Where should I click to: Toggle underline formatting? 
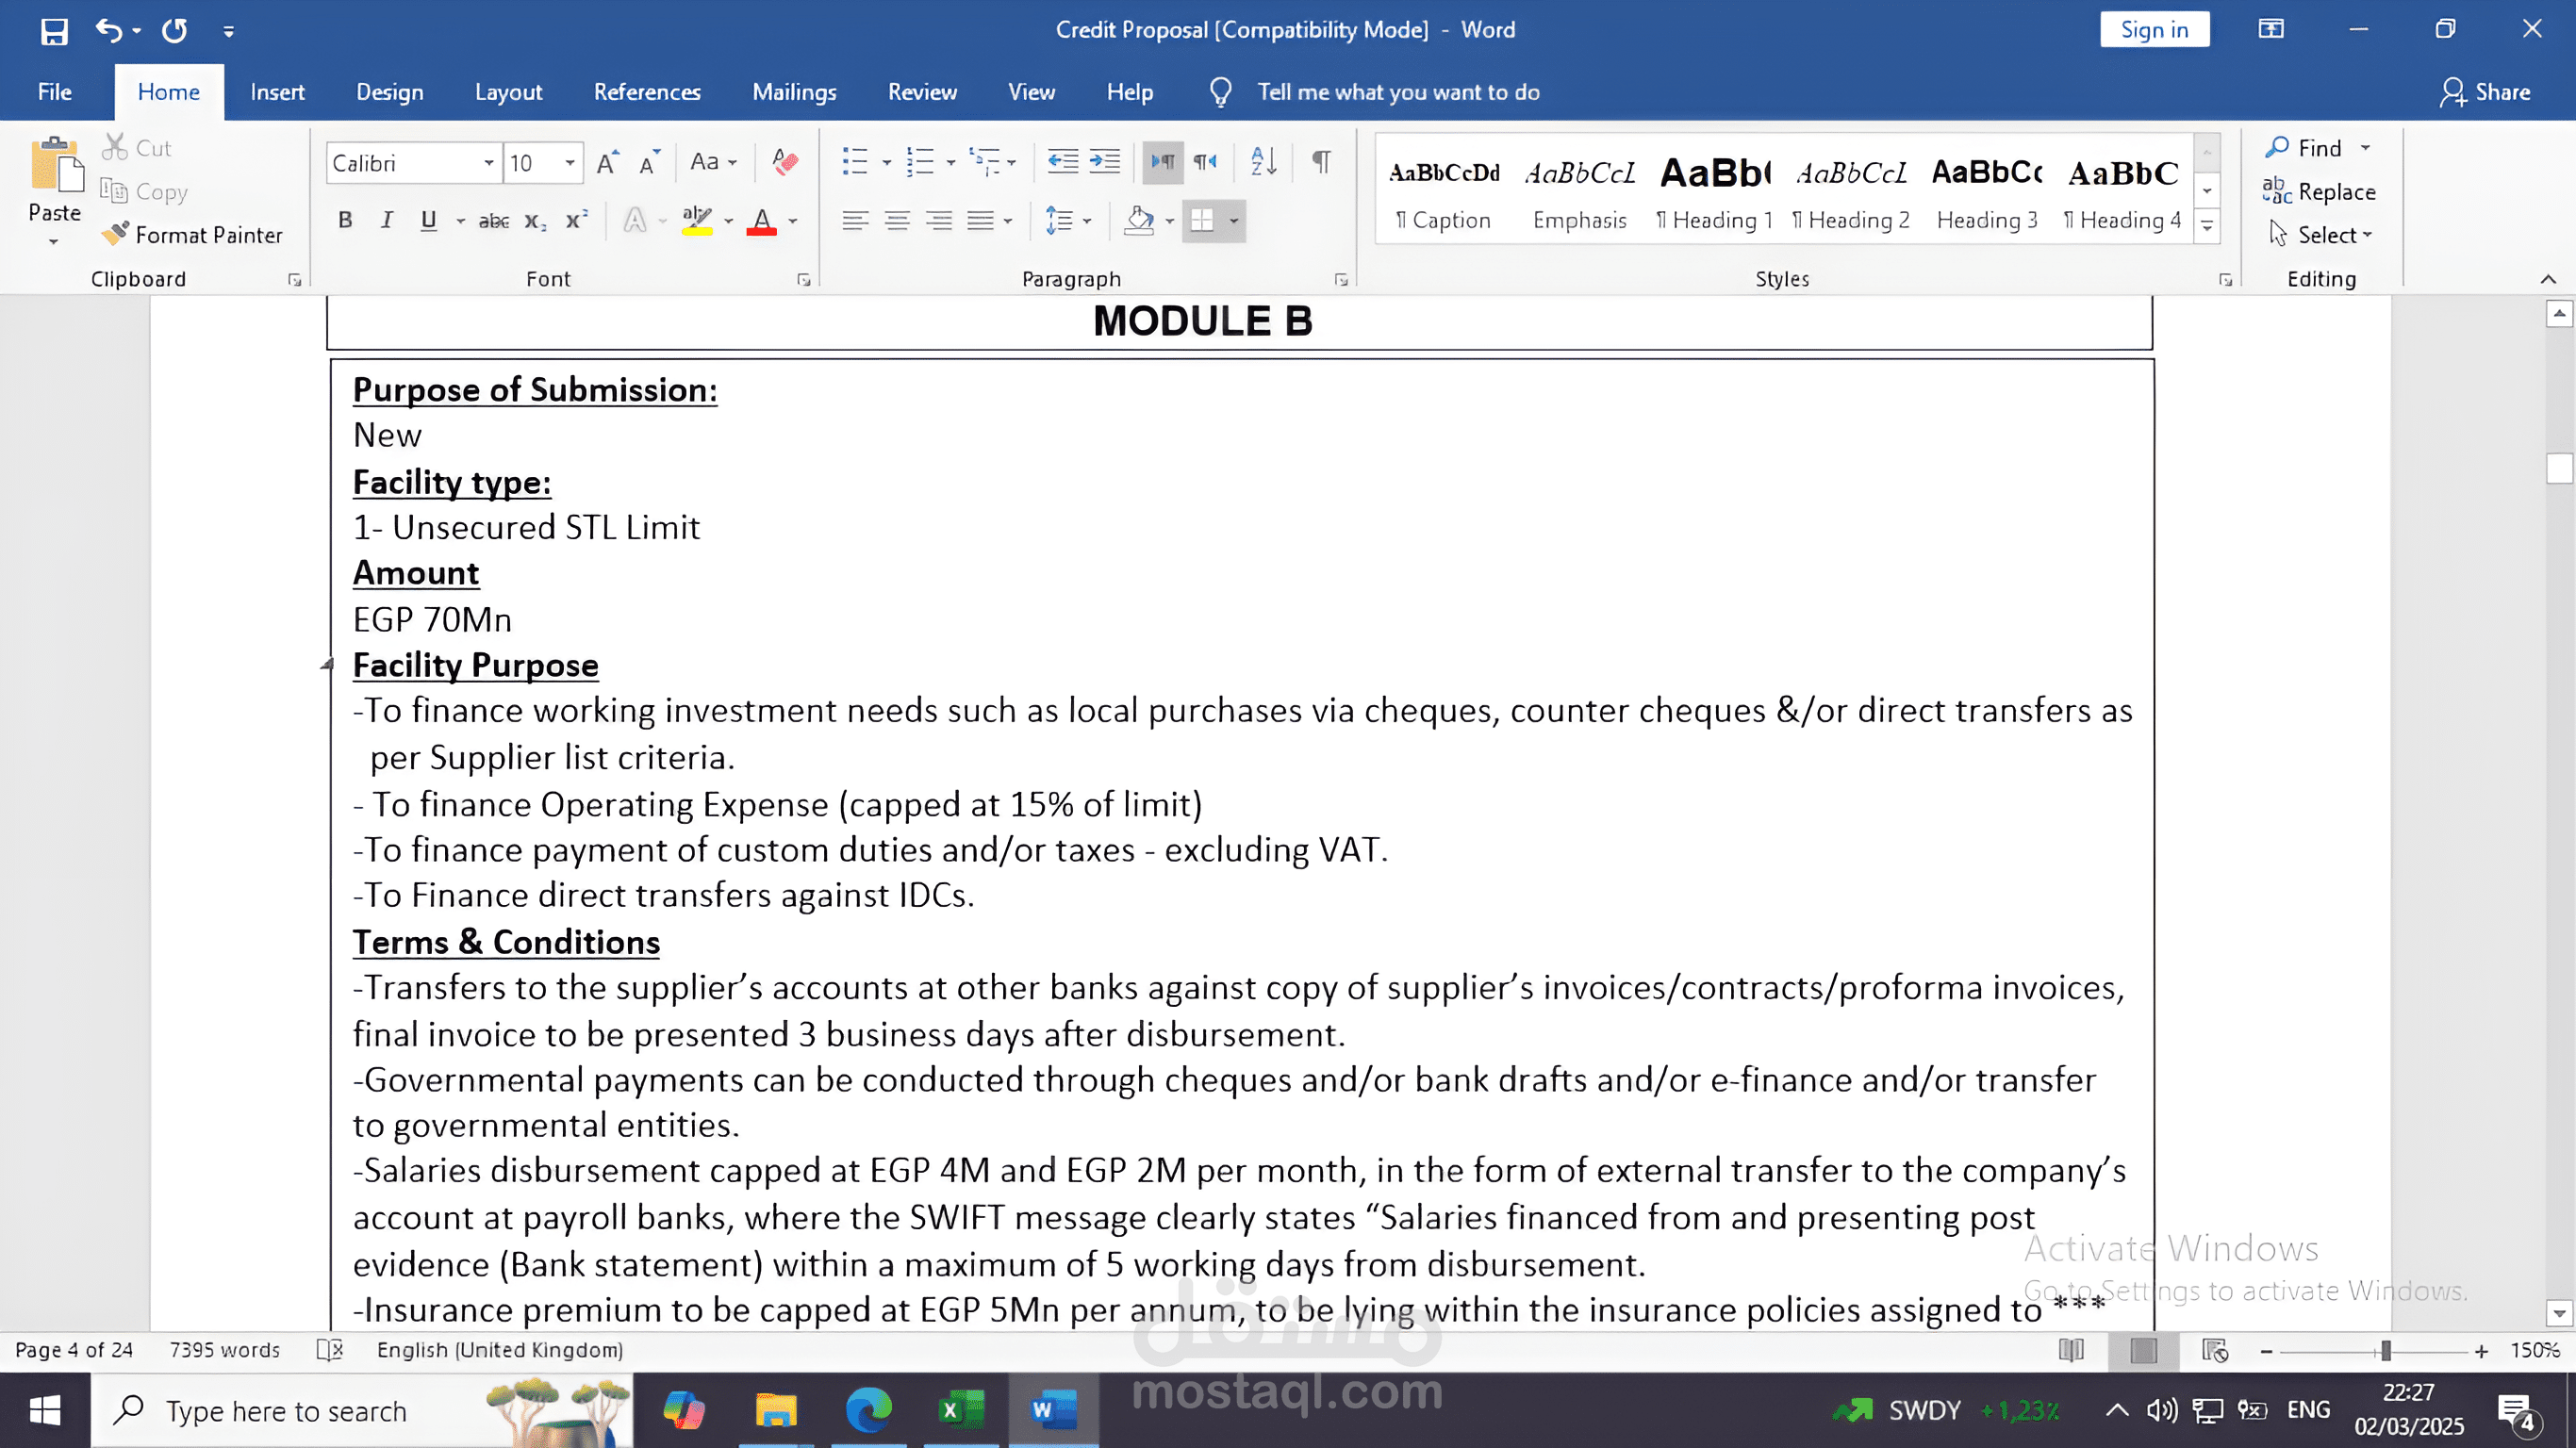[429, 221]
